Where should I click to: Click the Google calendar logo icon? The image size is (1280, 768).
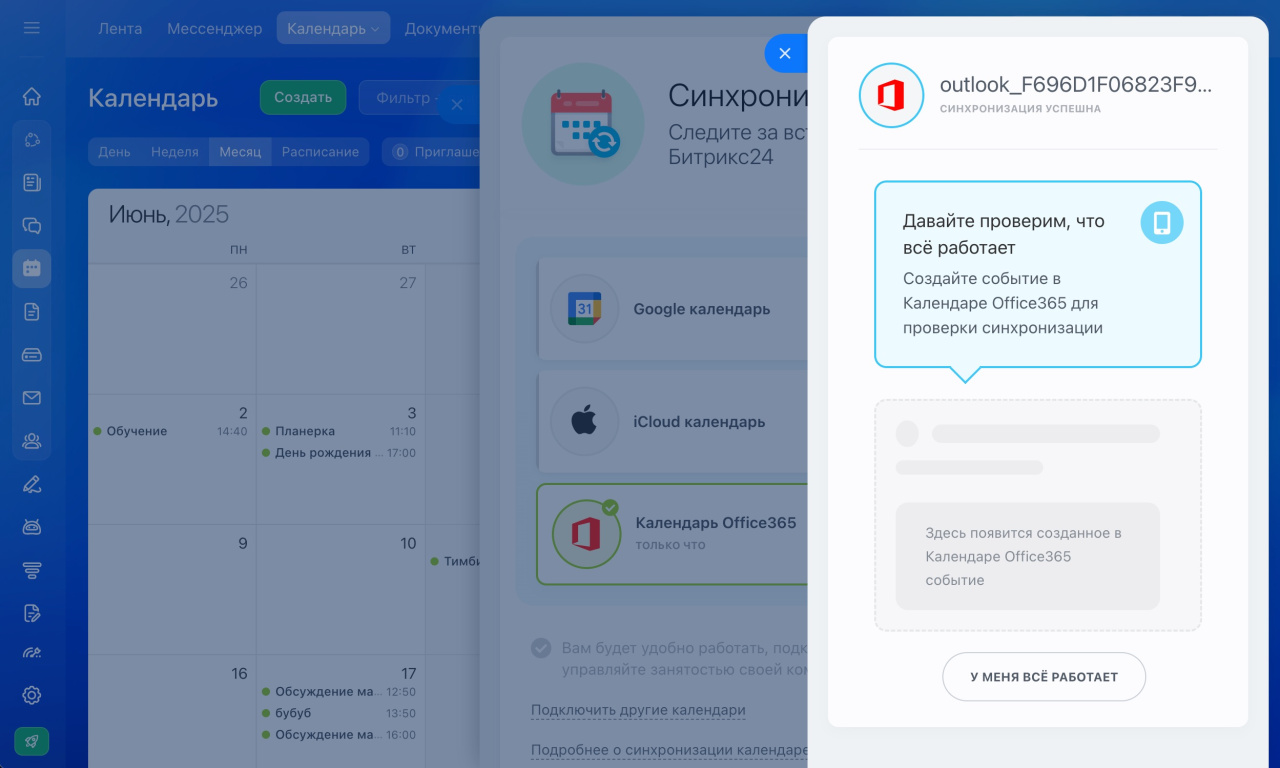pyautogui.click(x=584, y=309)
